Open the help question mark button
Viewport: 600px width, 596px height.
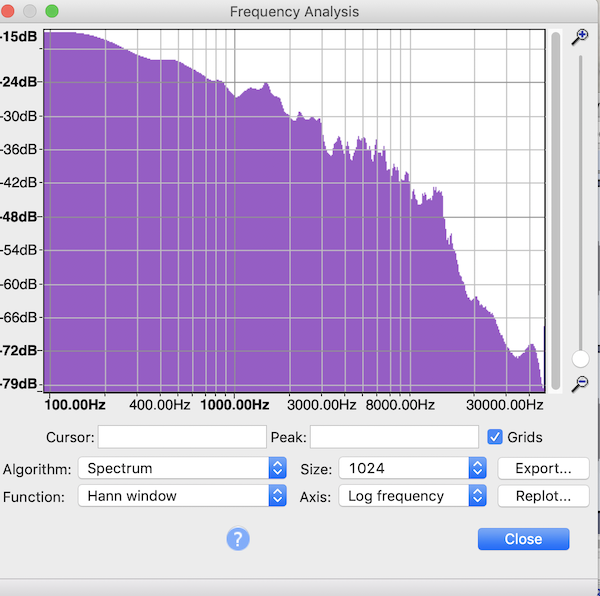[238, 539]
